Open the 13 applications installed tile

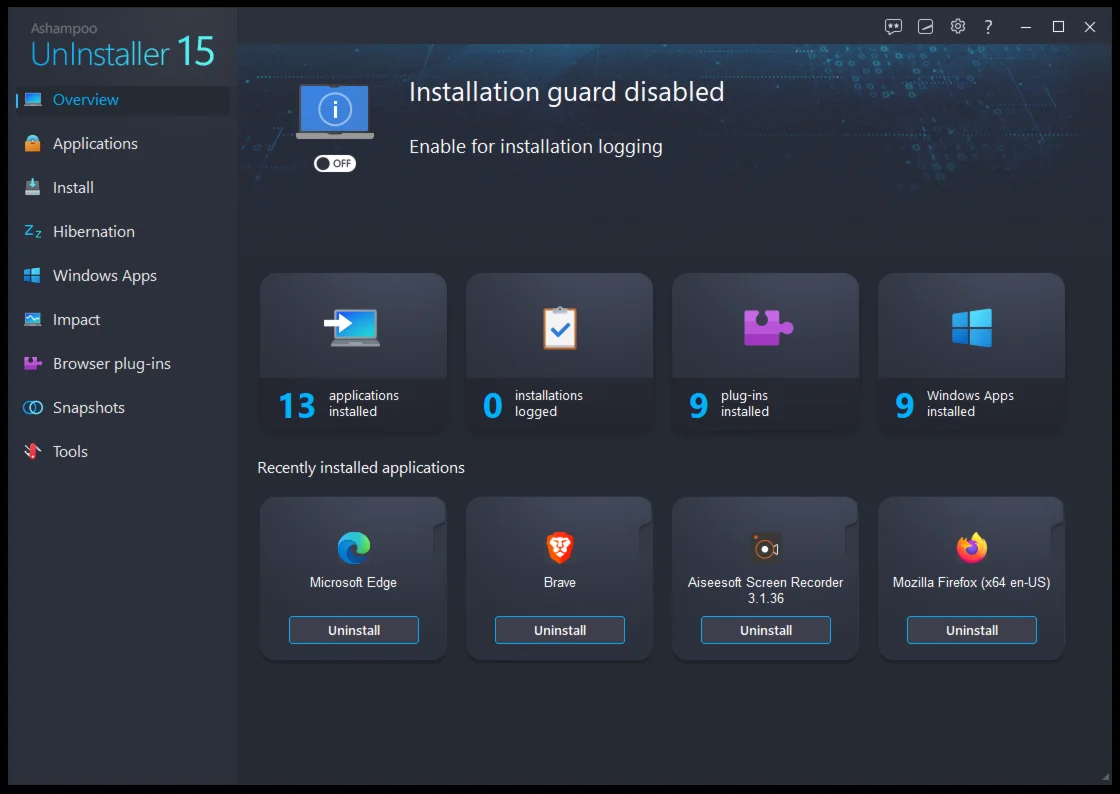pyautogui.click(x=353, y=352)
